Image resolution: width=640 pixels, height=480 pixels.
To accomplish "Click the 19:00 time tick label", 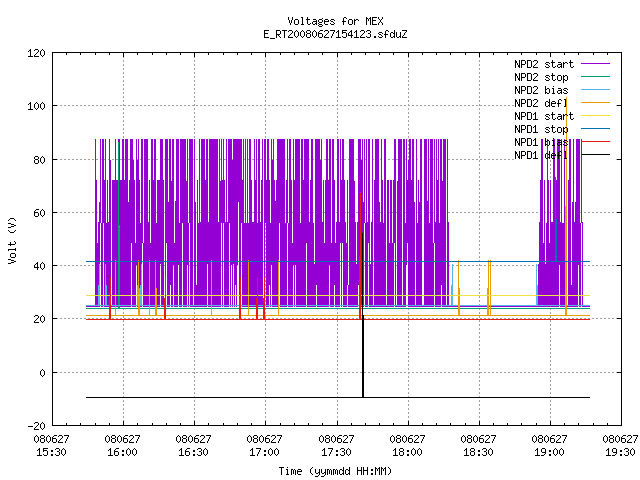I will click(549, 452).
